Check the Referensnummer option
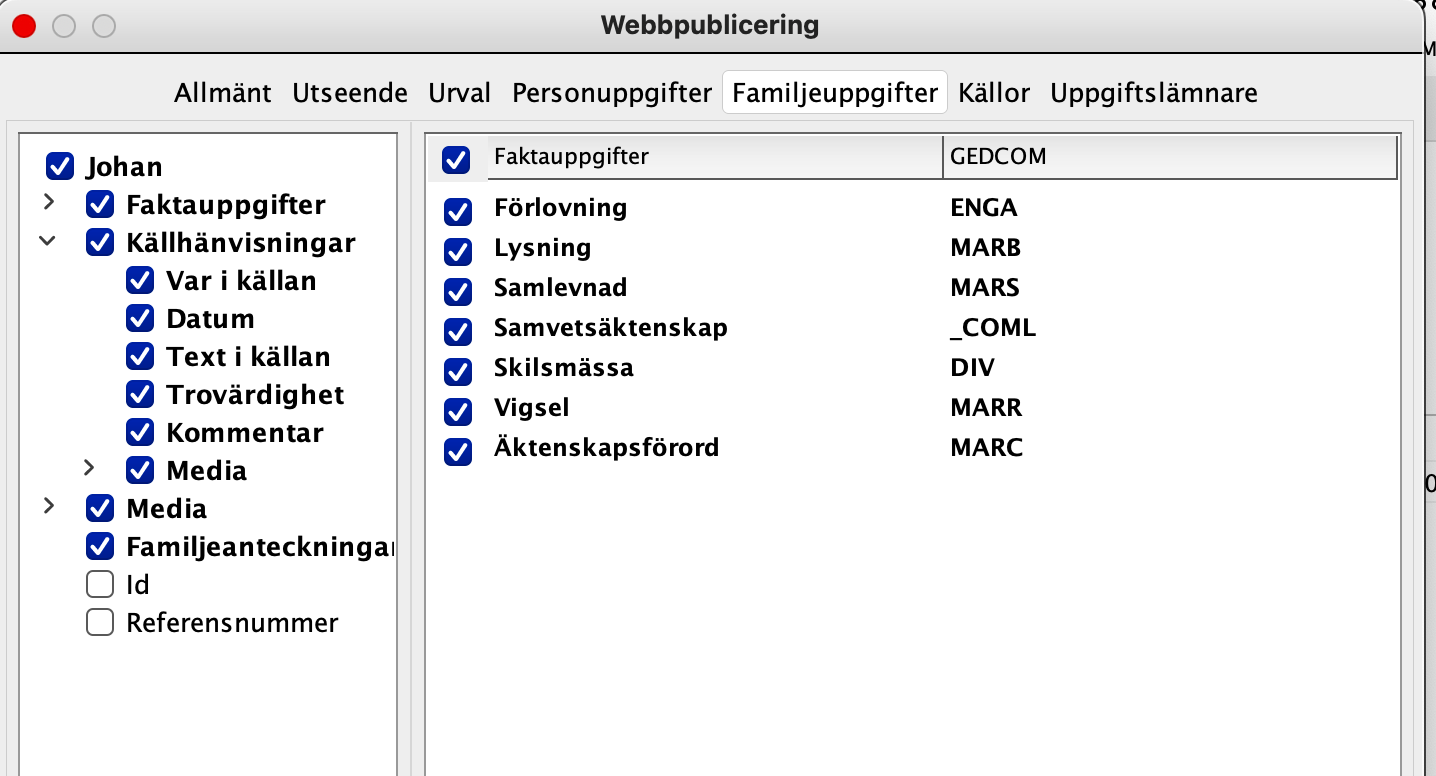This screenshot has width=1436, height=776. point(100,623)
